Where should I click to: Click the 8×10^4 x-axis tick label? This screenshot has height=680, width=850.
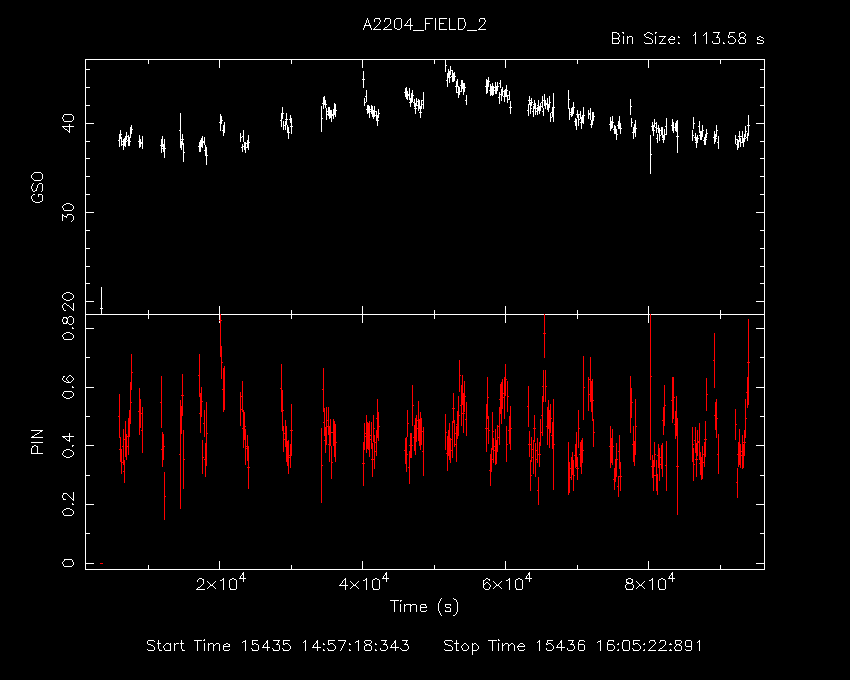[649, 583]
